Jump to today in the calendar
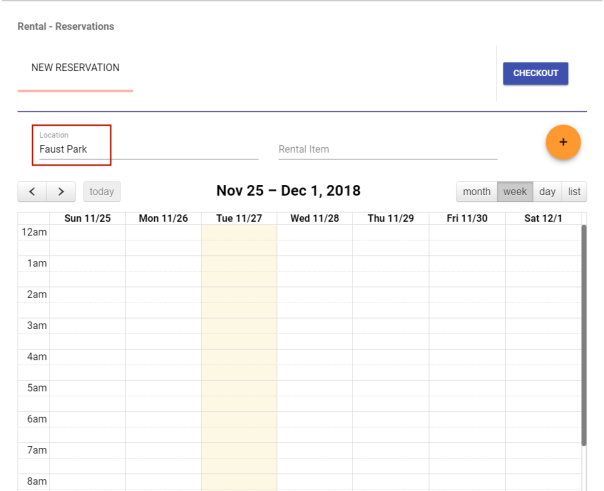 102,191
